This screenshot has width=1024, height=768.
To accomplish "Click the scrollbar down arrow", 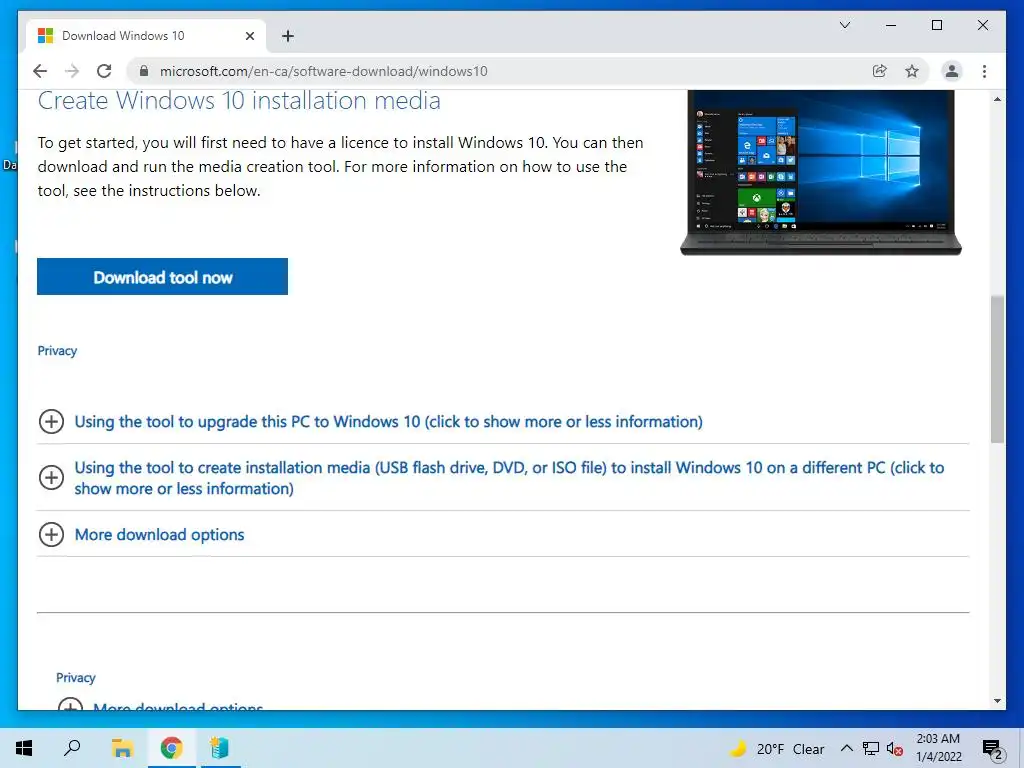I will (997, 701).
